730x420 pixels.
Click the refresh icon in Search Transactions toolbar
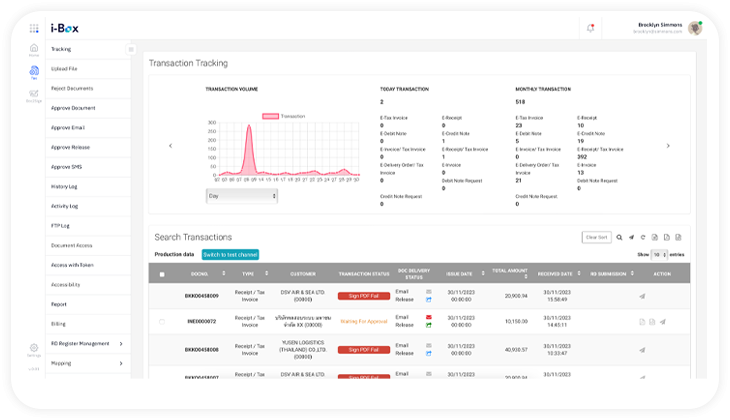[643, 237]
